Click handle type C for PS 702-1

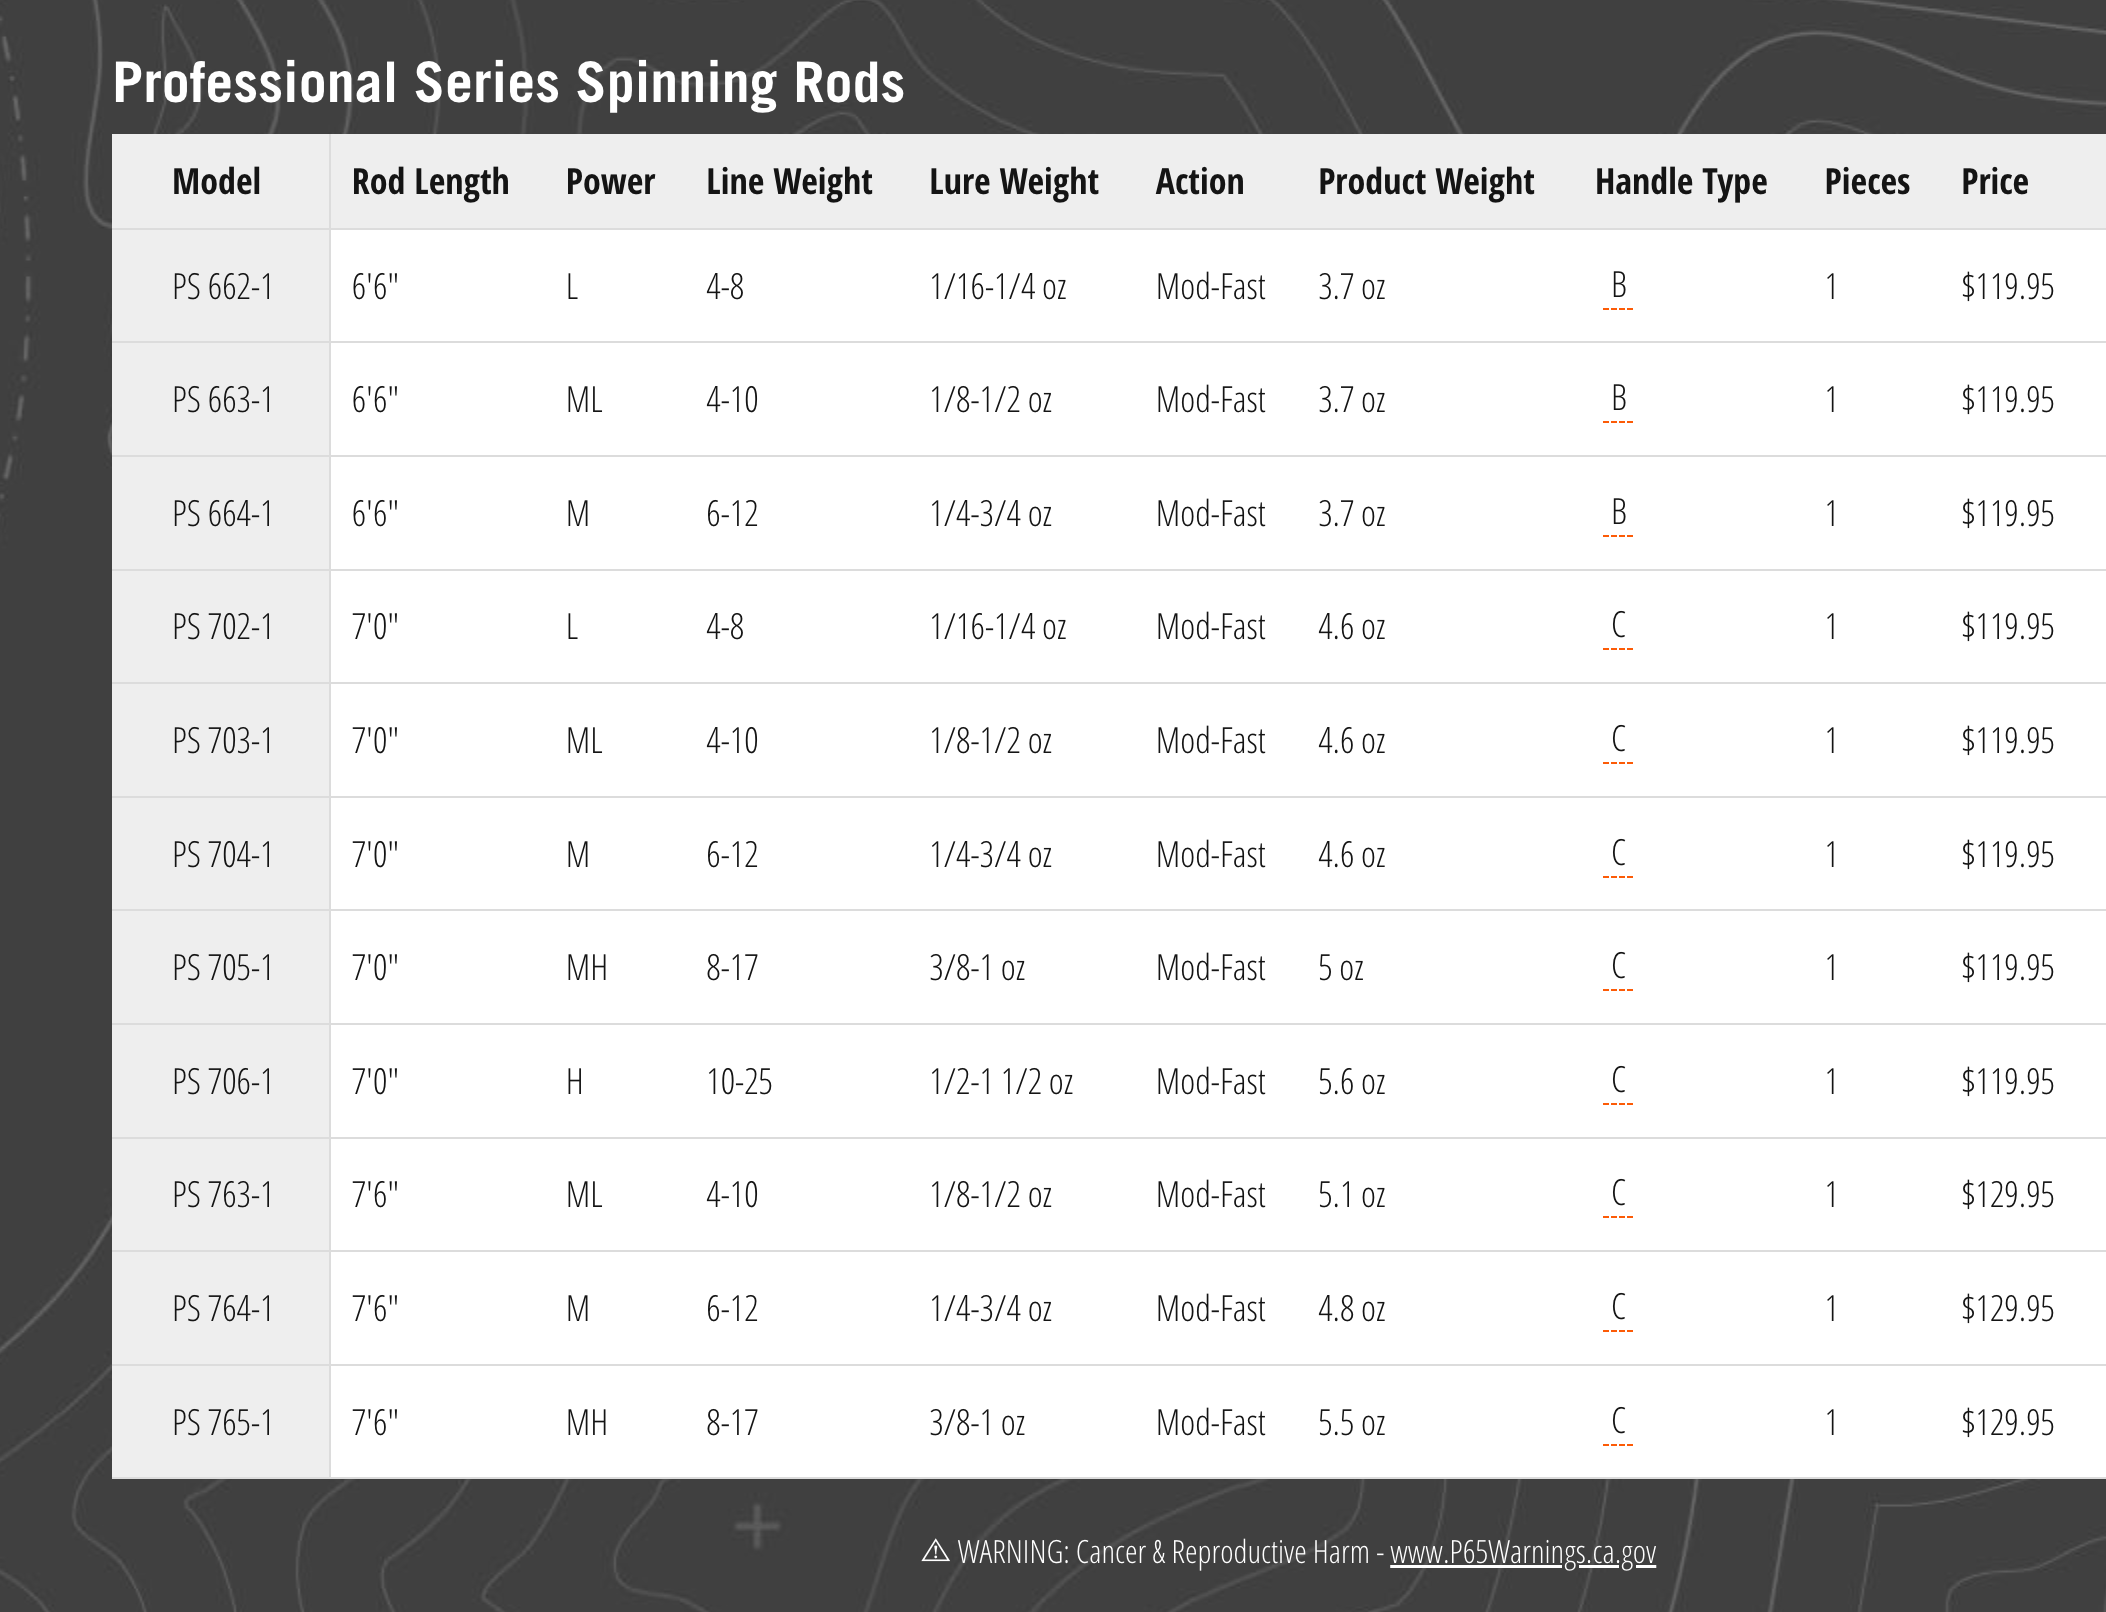(1618, 627)
